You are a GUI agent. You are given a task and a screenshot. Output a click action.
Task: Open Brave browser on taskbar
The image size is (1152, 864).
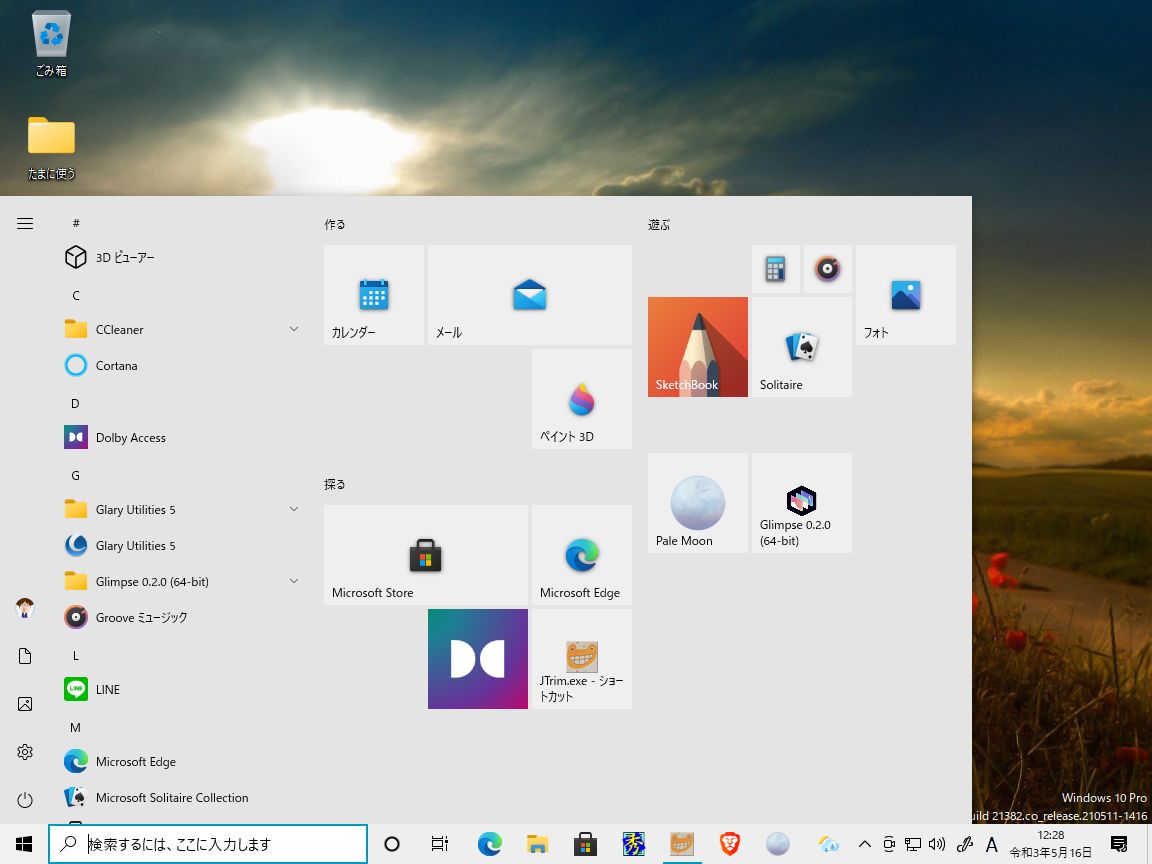(730, 844)
